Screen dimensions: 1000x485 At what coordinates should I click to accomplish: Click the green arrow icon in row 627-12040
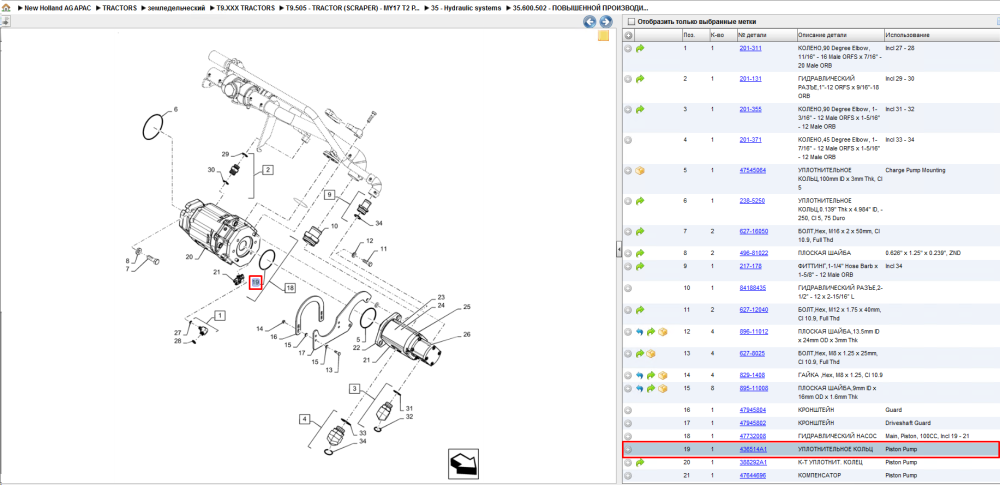tap(640, 310)
